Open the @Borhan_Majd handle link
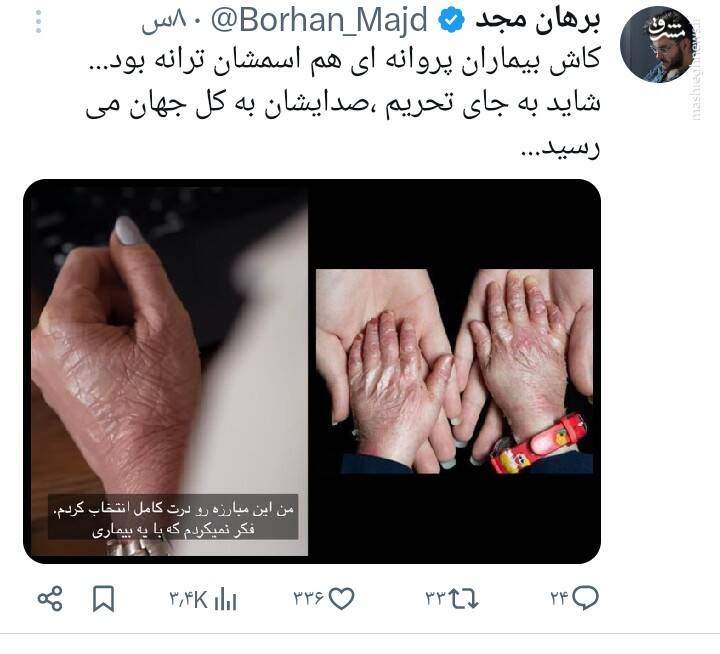The image size is (720, 654). (319, 21)
